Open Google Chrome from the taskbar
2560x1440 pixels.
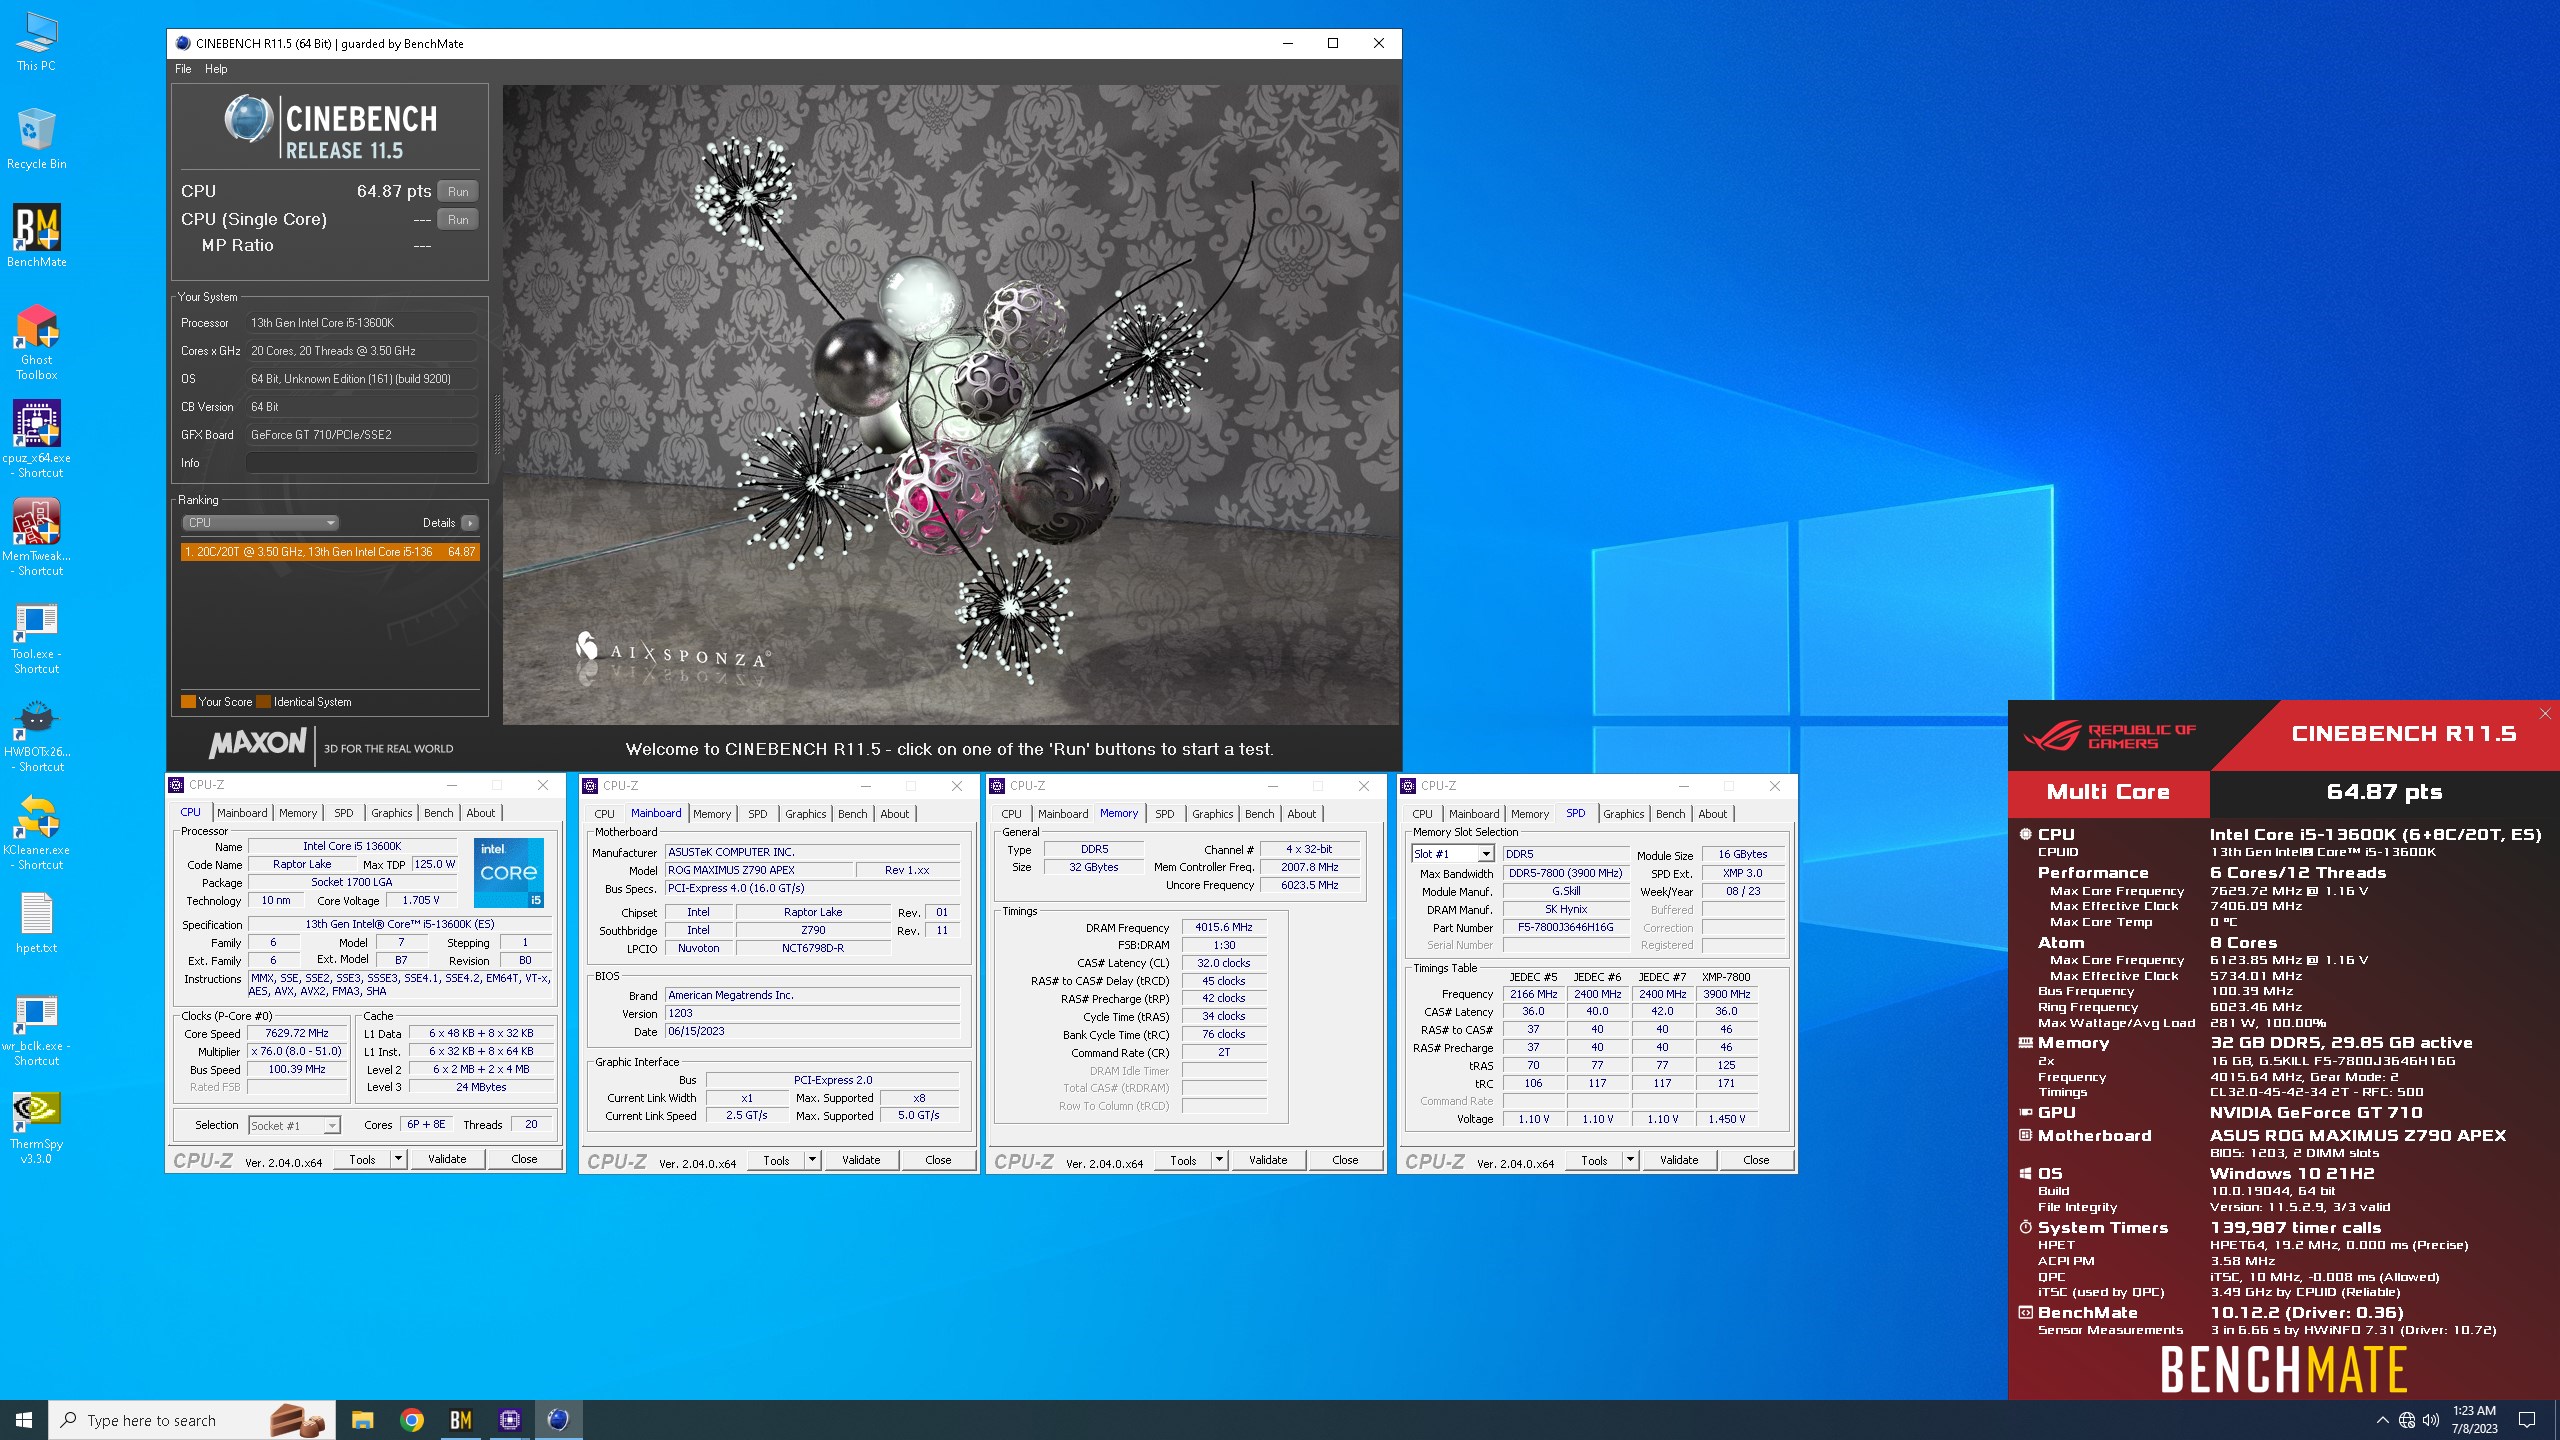click(411, 1420)
